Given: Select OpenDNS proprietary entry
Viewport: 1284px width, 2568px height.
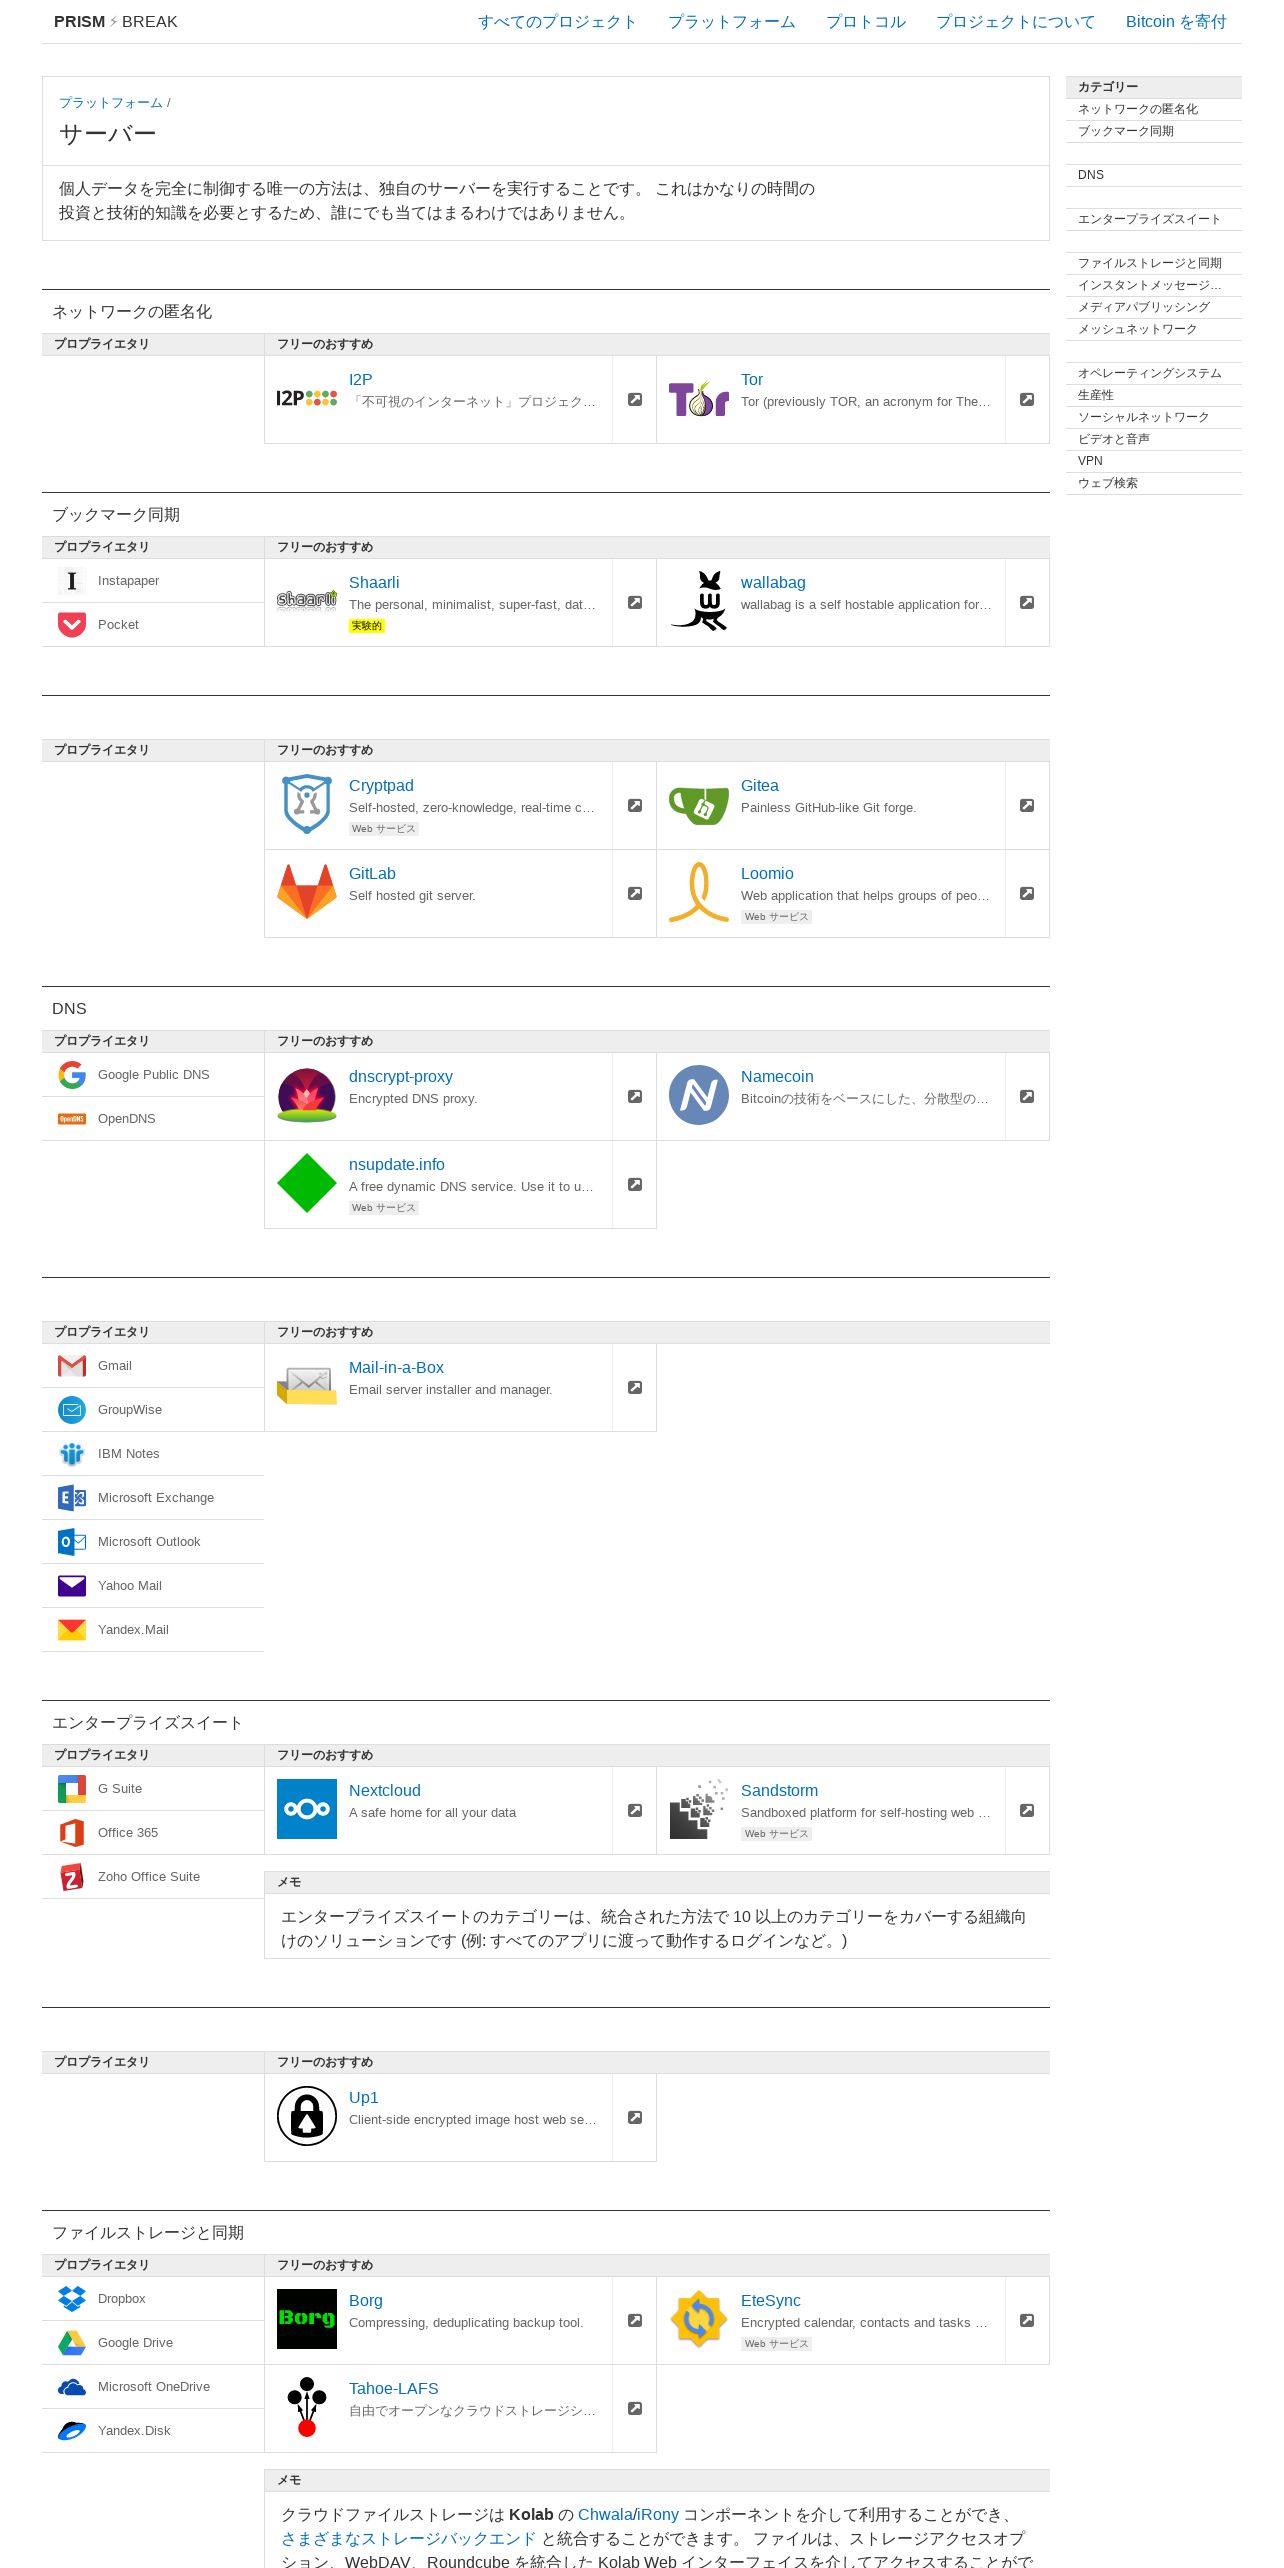Looking at the screenshot, I should click(153, 1119).
